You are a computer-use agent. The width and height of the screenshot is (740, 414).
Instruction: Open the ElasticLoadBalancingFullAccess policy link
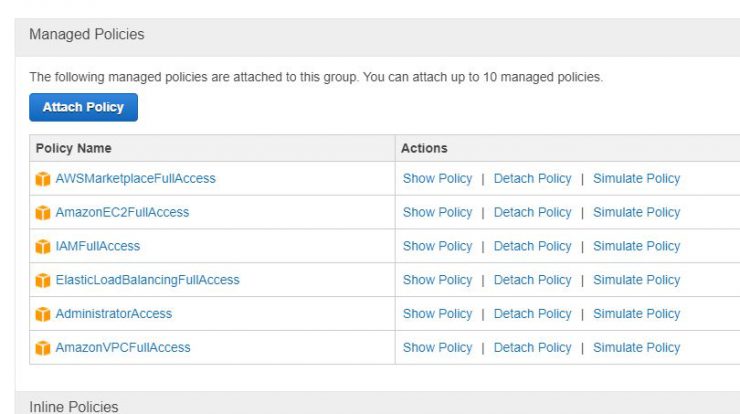(x=148, y=280)
